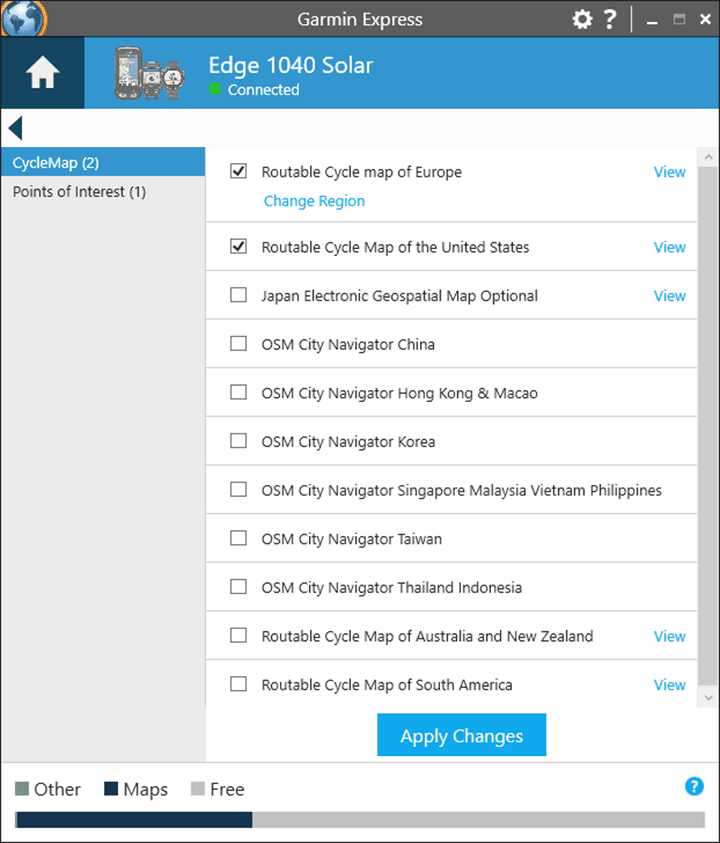720x843 pixels.
Task: Open the Change Region link
Action: pyautogui.click(x=314, y=201)
